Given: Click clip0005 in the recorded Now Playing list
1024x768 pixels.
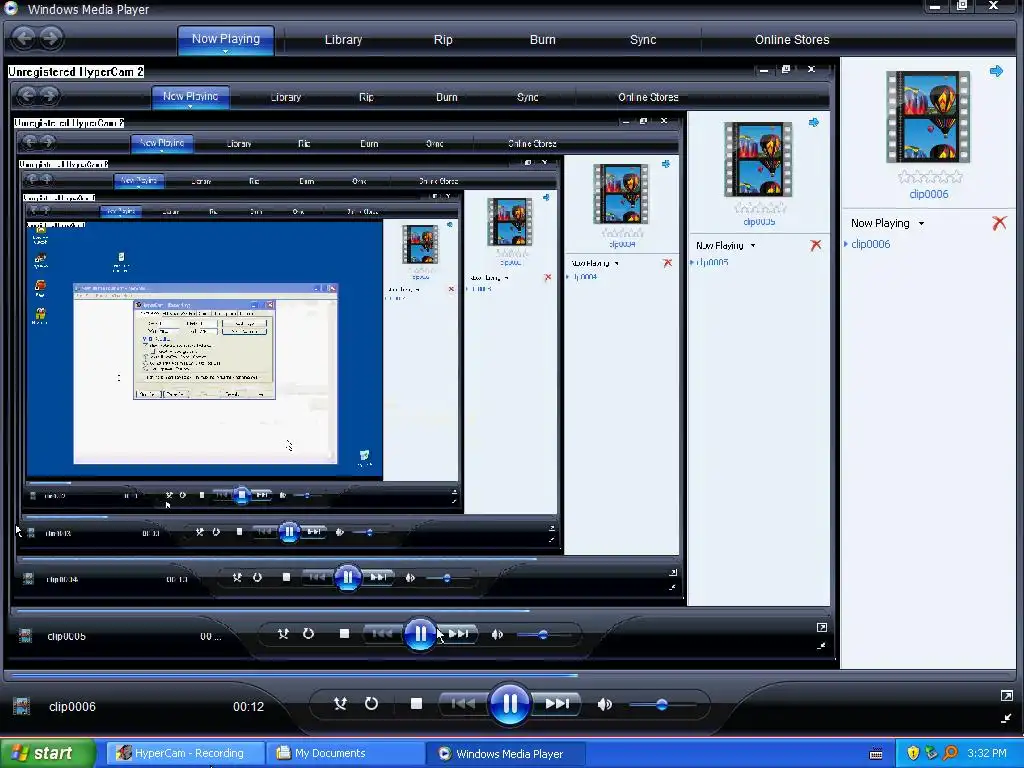Looking at the screenshot, I should [712, 263].
